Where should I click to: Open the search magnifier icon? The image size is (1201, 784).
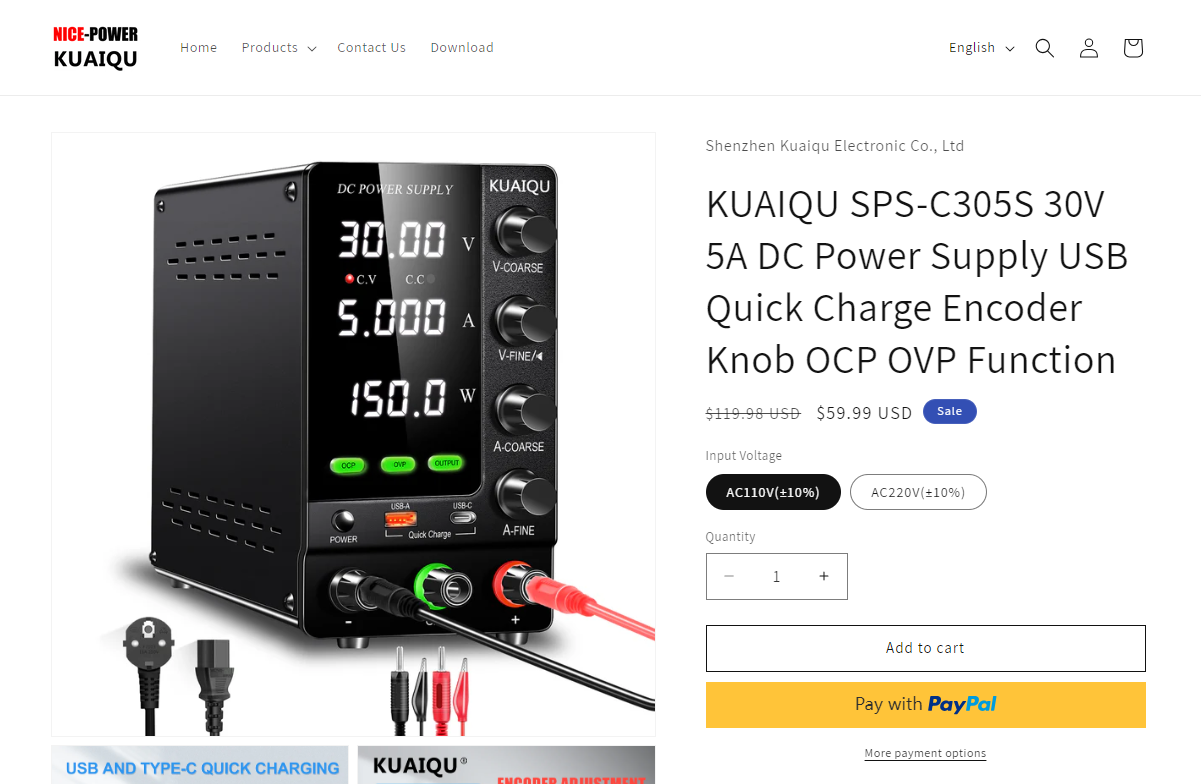tap(1045, 48)
